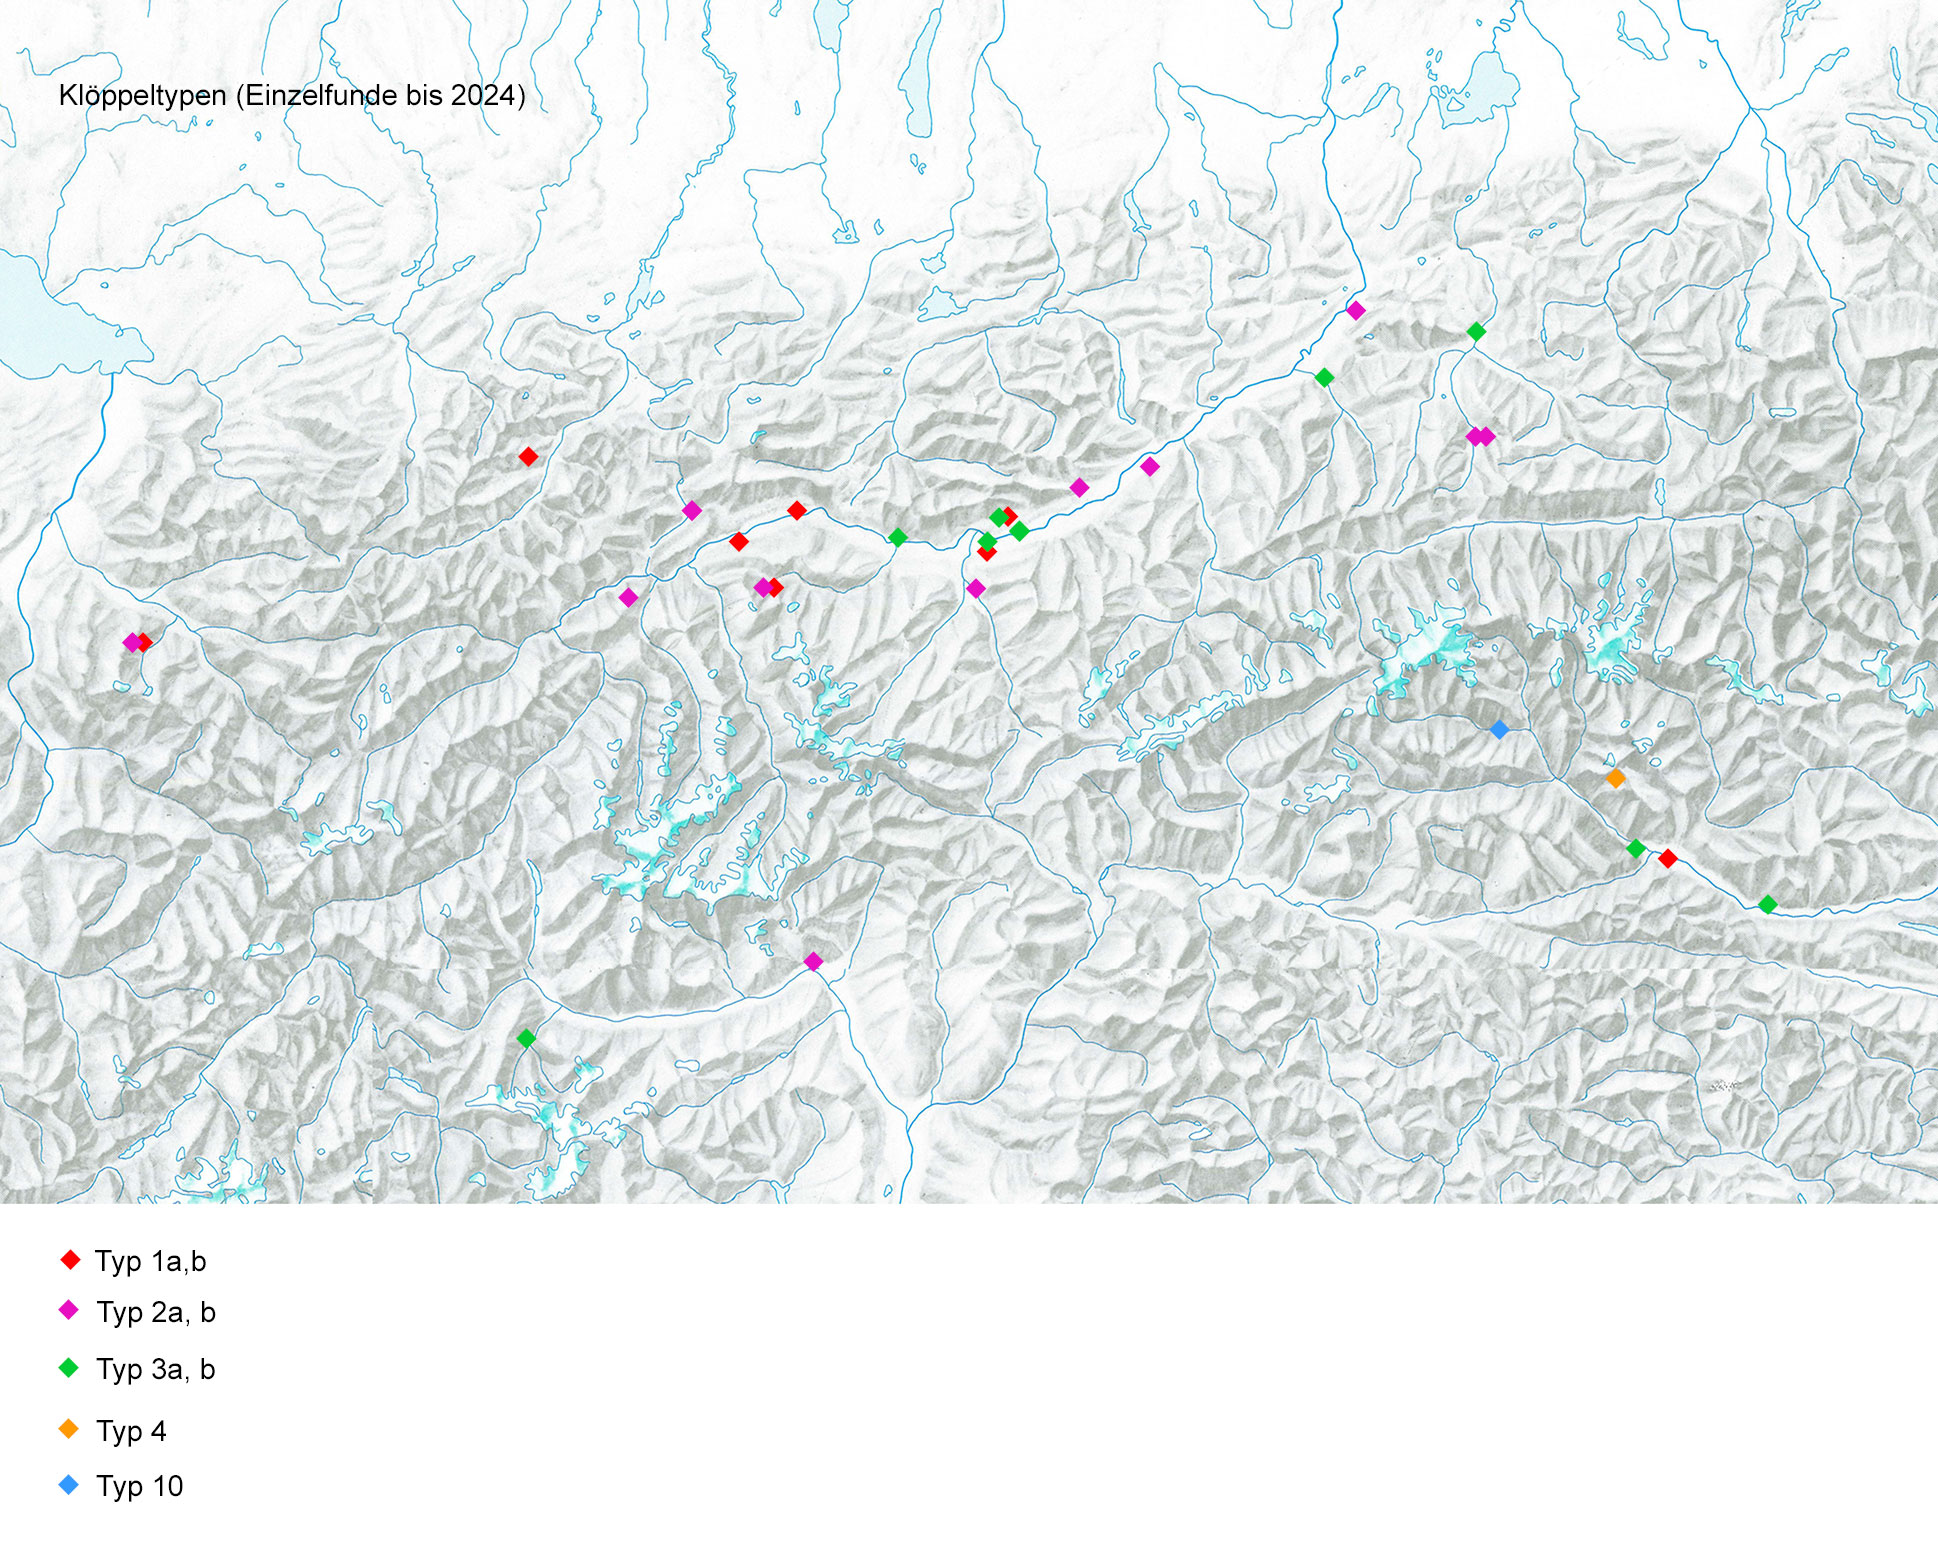
Task: Click the green diamond in the legend
Action: 69,1367
